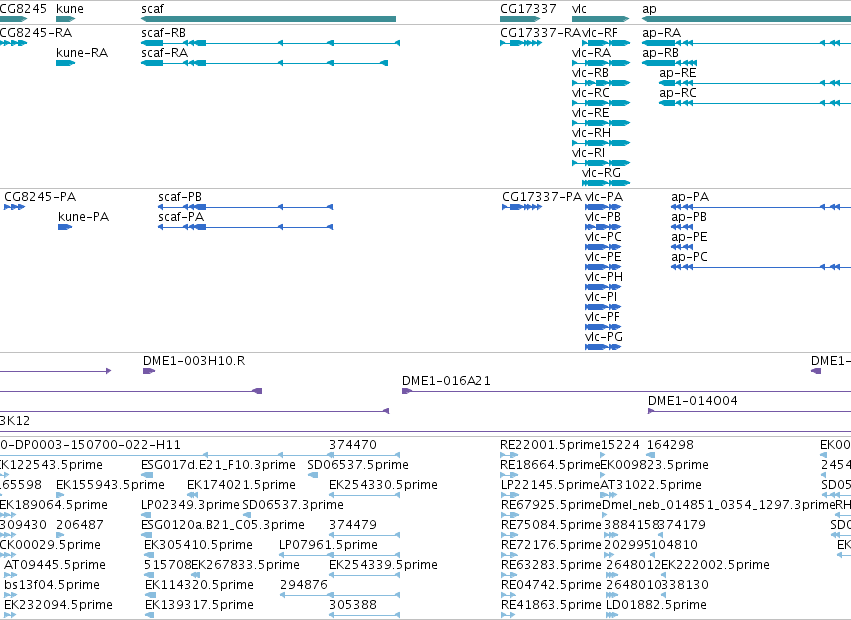Select the vlc gene label in top track
The height and width of the screenshot is (620, 851).
pos(579,9)
